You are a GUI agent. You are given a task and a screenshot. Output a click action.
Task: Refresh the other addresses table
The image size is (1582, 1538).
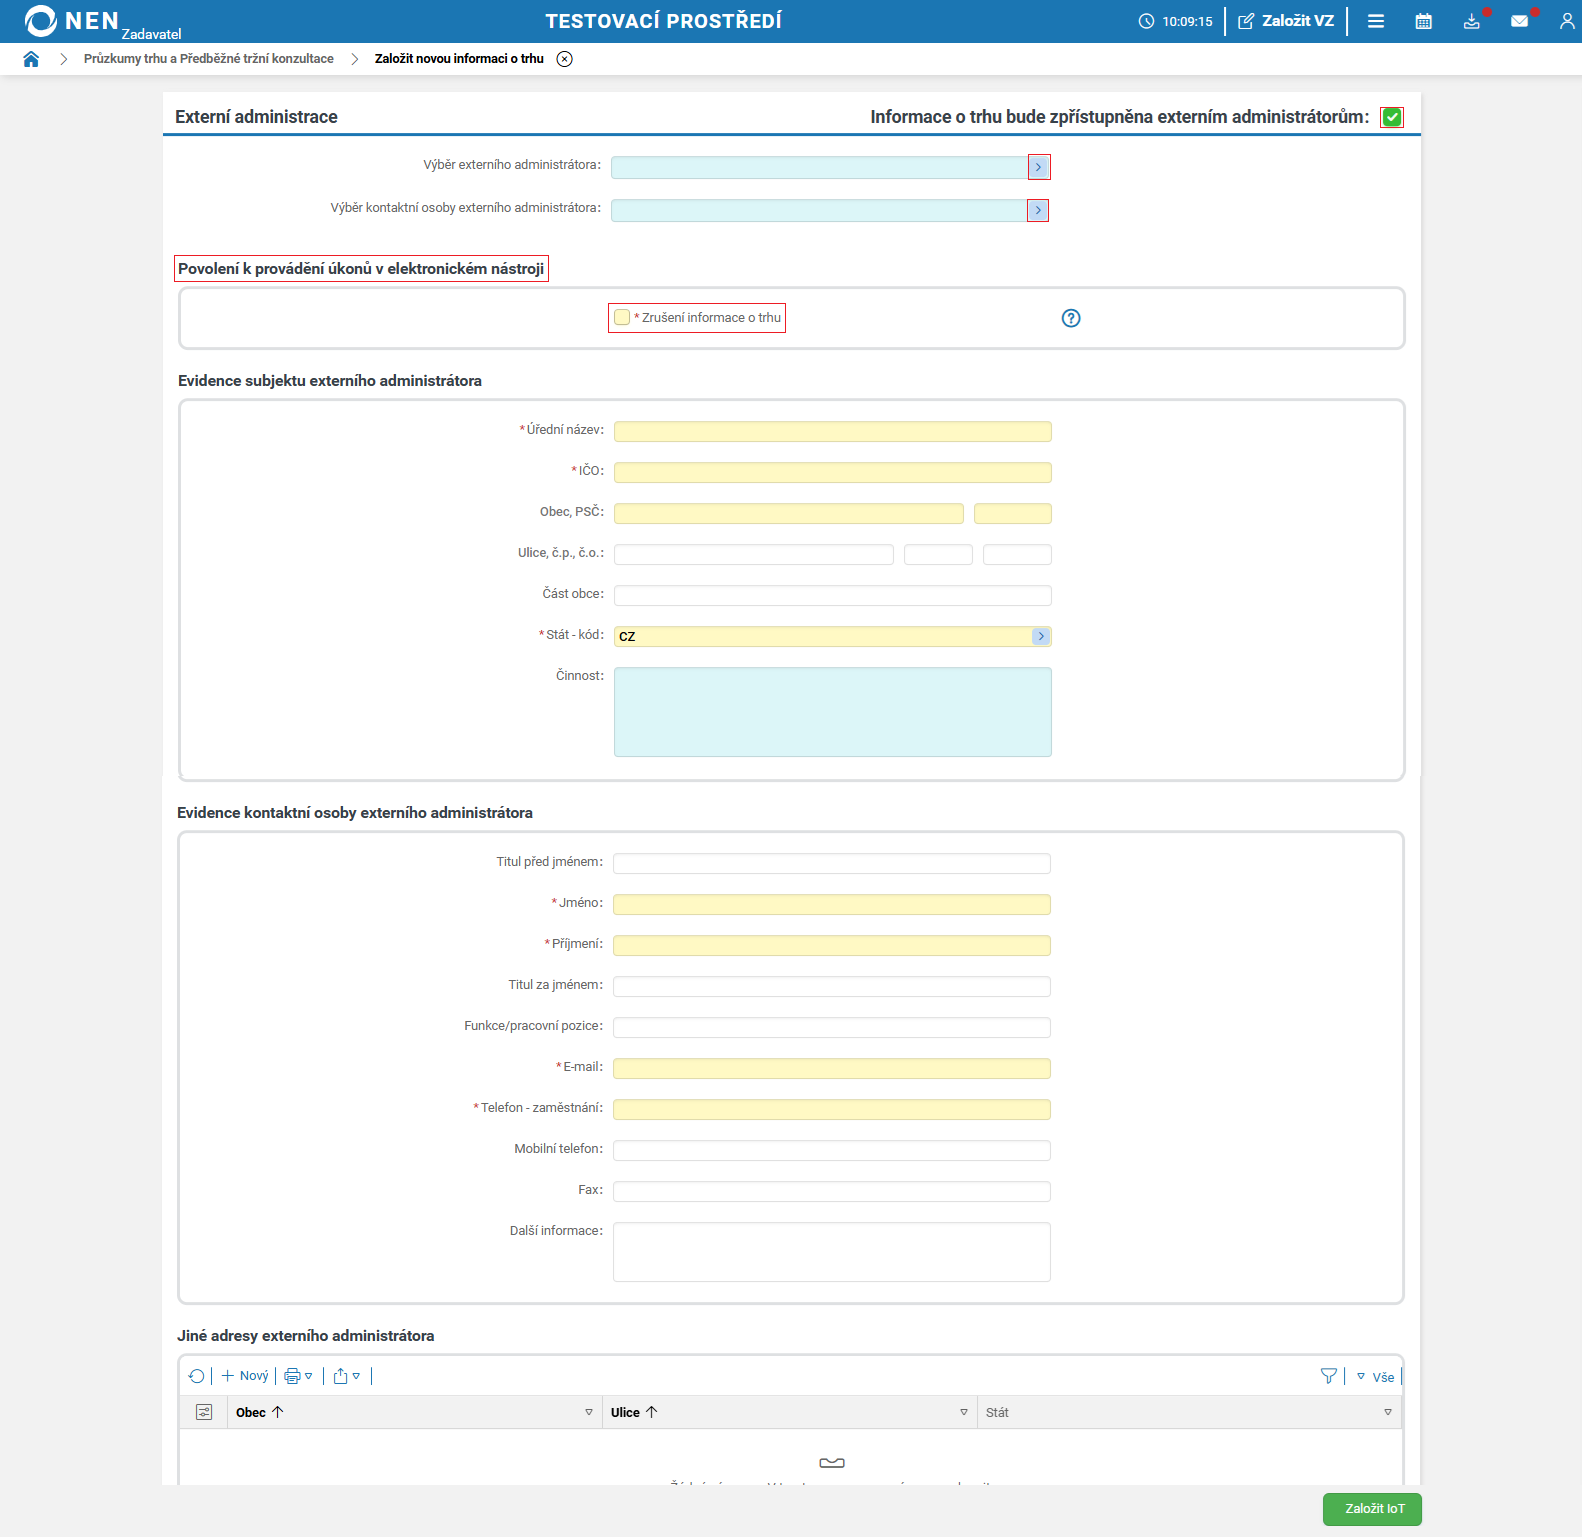click(x=196, y=1376)
